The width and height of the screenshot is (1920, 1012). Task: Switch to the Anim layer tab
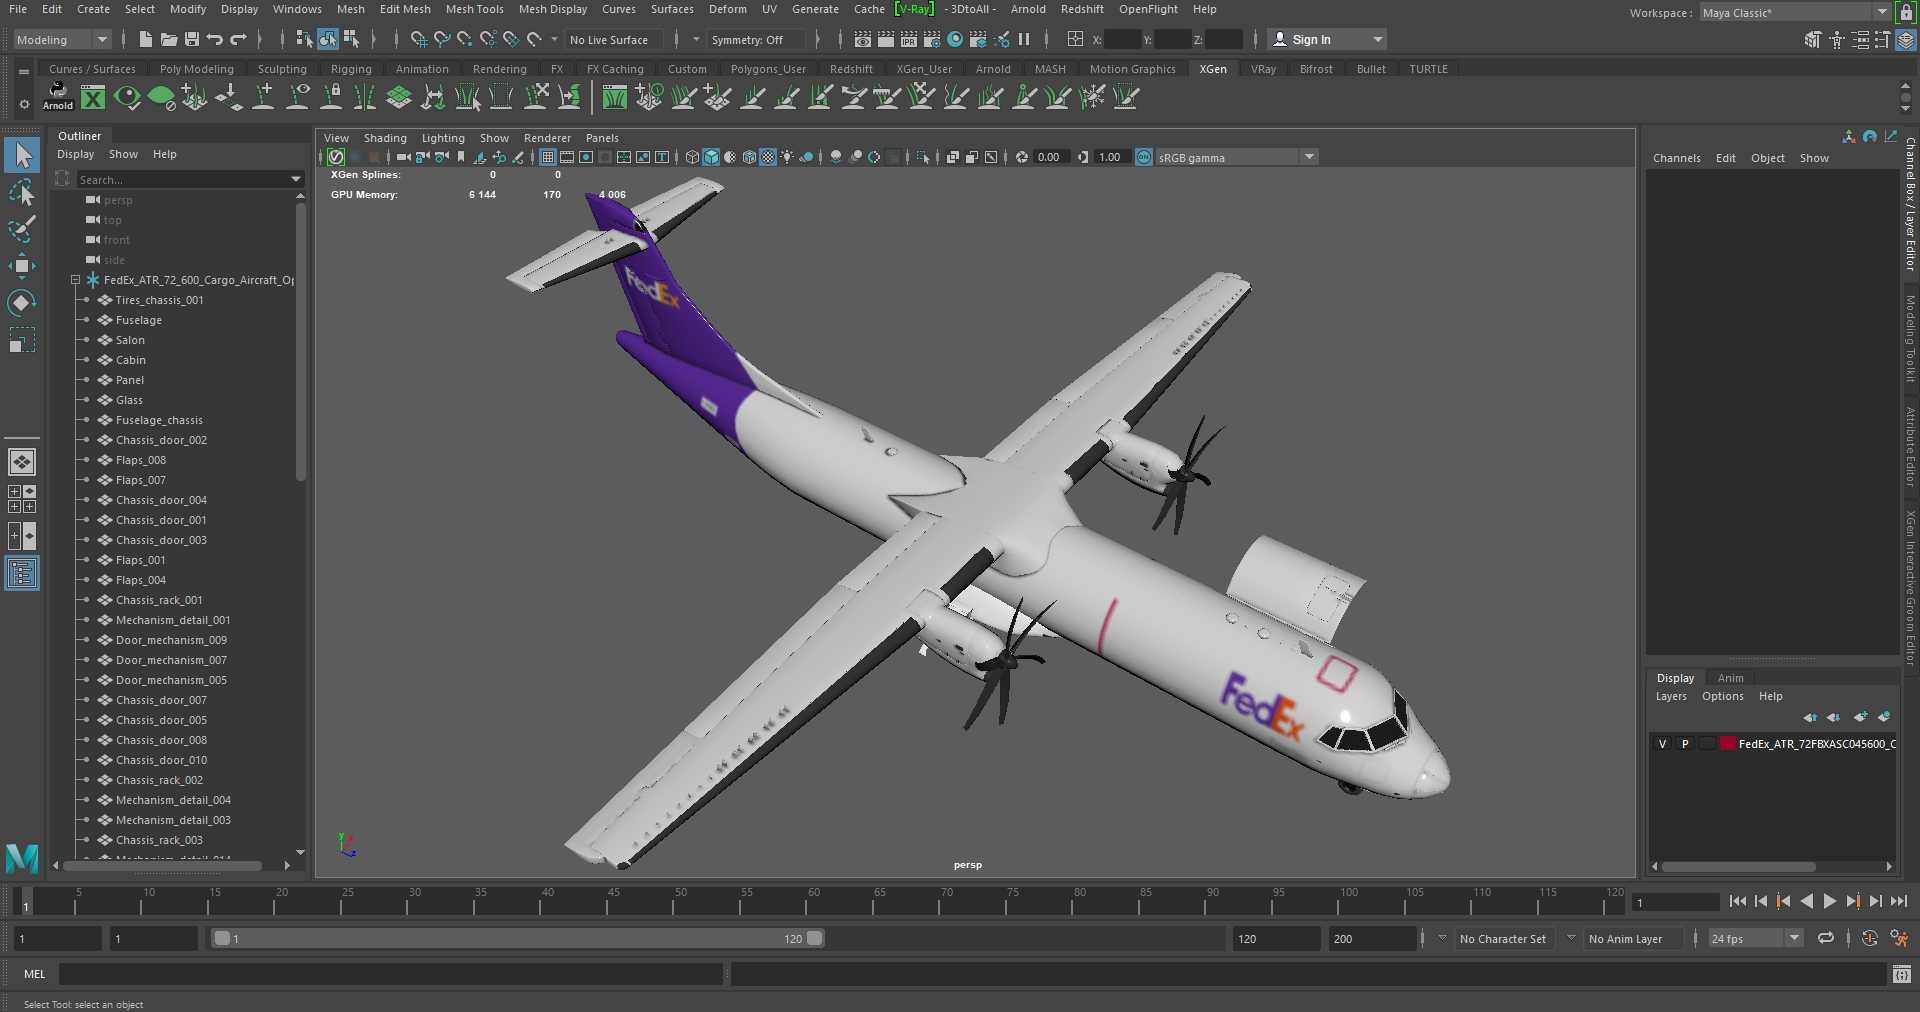[x=1730, y=678]
